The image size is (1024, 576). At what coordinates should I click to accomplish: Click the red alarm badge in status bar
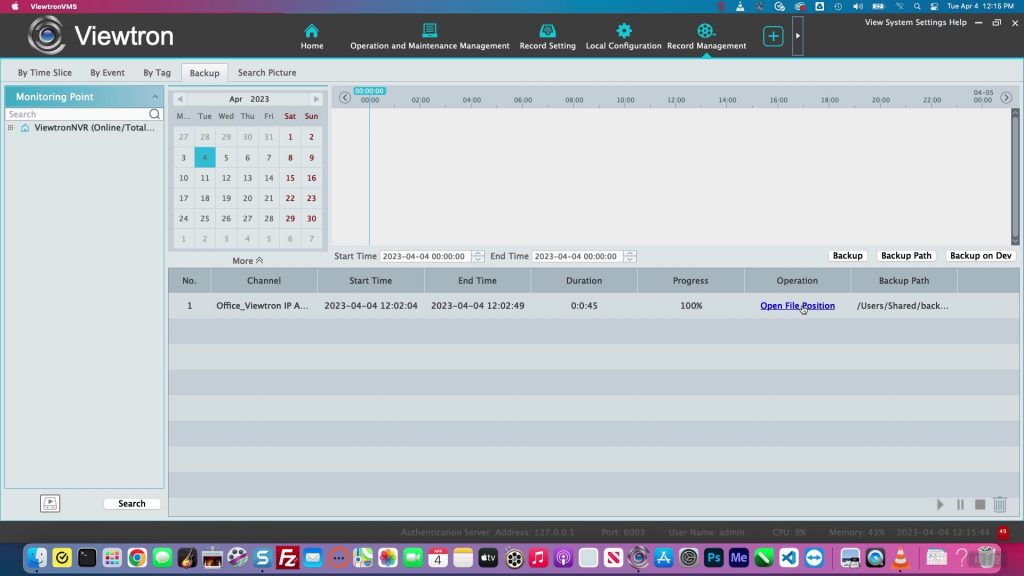pos(1002,532)
